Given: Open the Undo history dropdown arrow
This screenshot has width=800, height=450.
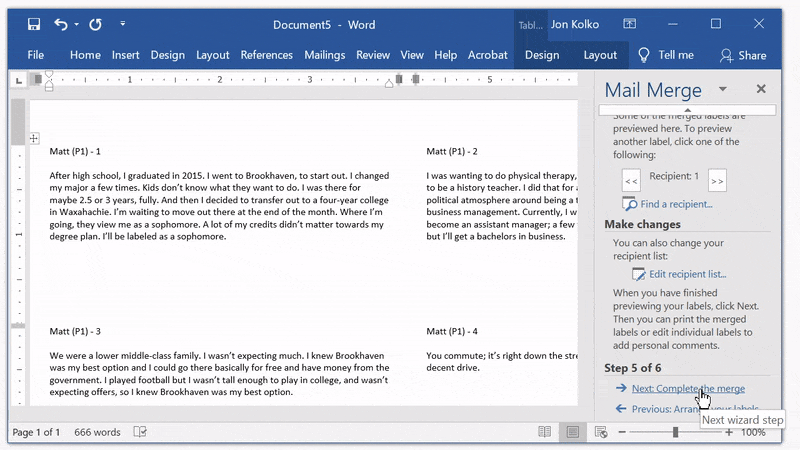Looking at the screenshot, I should (x=77, y=24).
